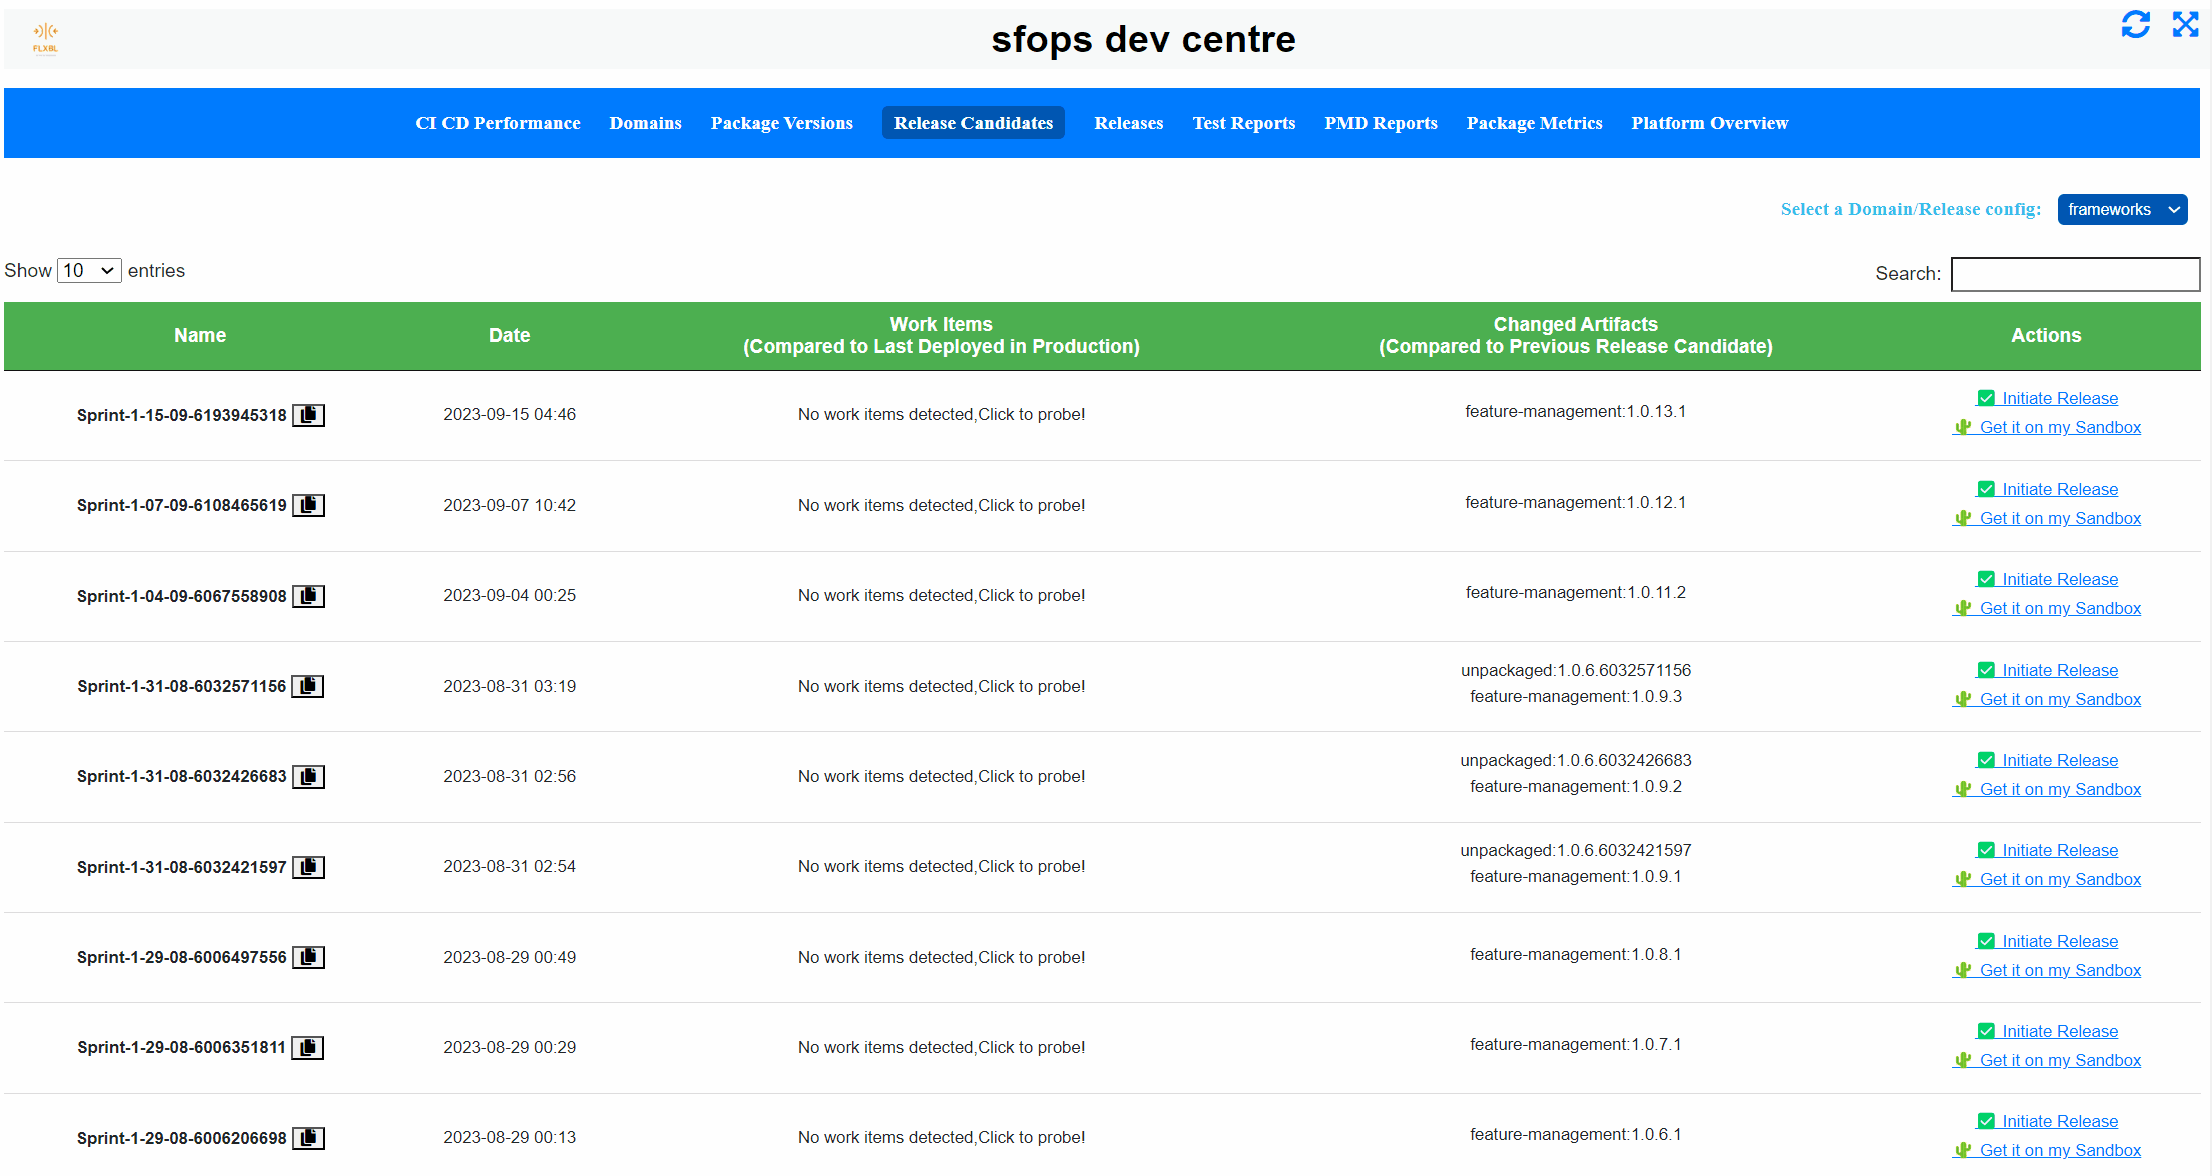The height and width of the screenshot is (1176, 2212).
Task: Focus the Search input field
Action: point(2075,274)
